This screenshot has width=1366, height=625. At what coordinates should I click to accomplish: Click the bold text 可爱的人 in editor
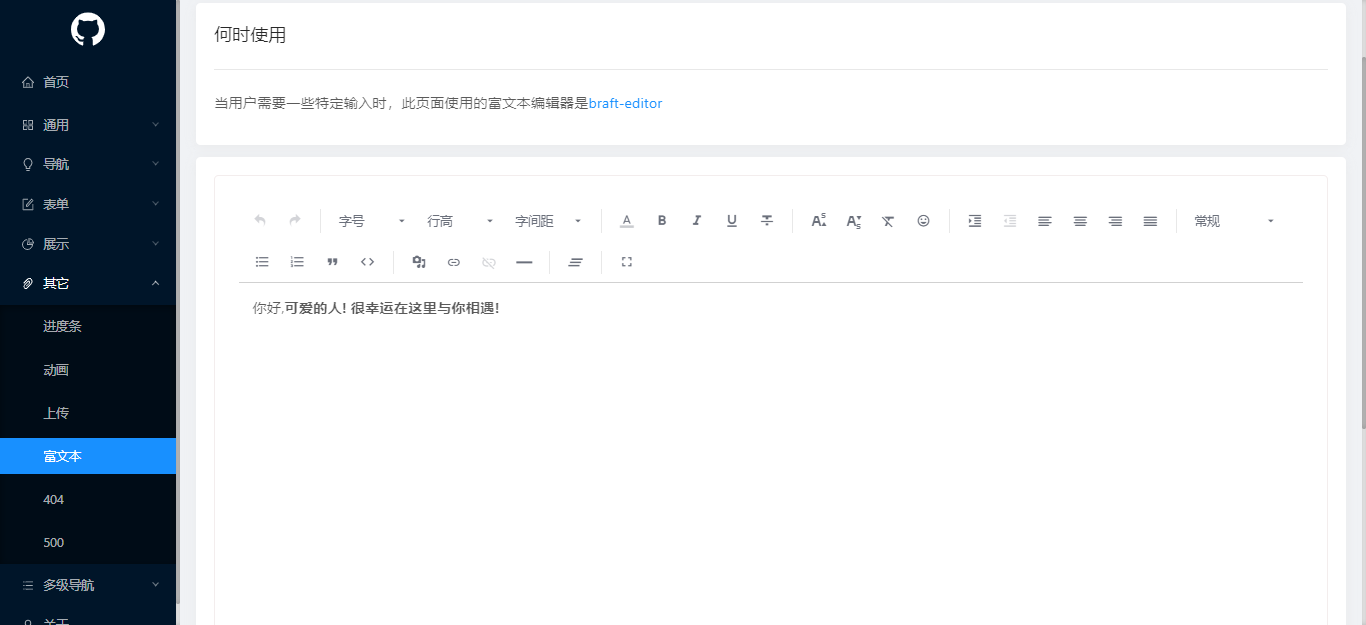tap(314, 308)
